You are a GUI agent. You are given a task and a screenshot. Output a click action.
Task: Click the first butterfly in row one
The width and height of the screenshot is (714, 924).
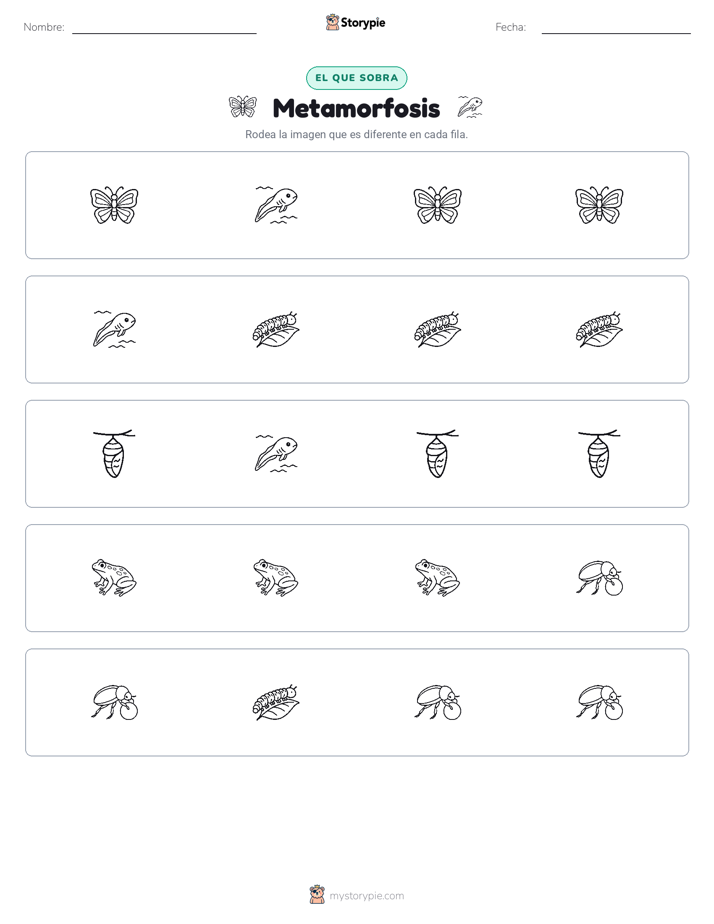pyautogui.click(x=114, y=205)
